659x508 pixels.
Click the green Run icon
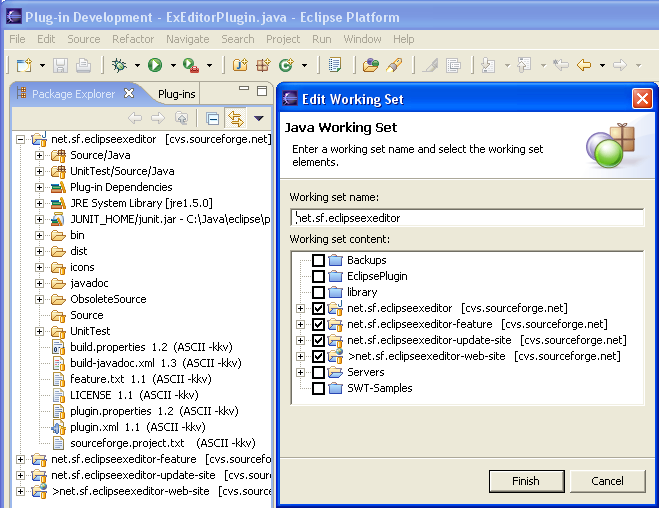click(x=155, y=65)
